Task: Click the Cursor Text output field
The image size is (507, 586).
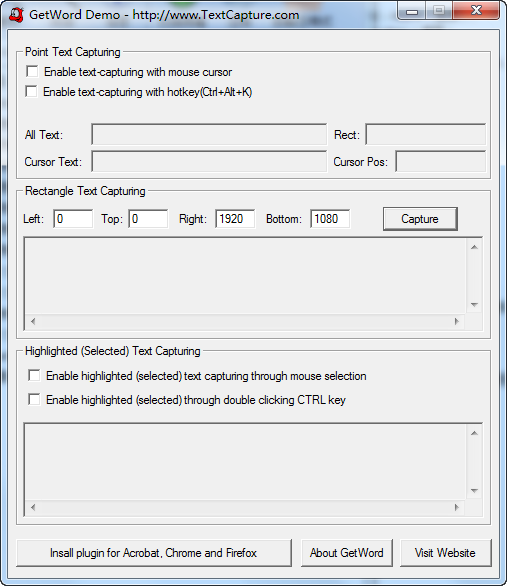Action: (x=209, y=162)
